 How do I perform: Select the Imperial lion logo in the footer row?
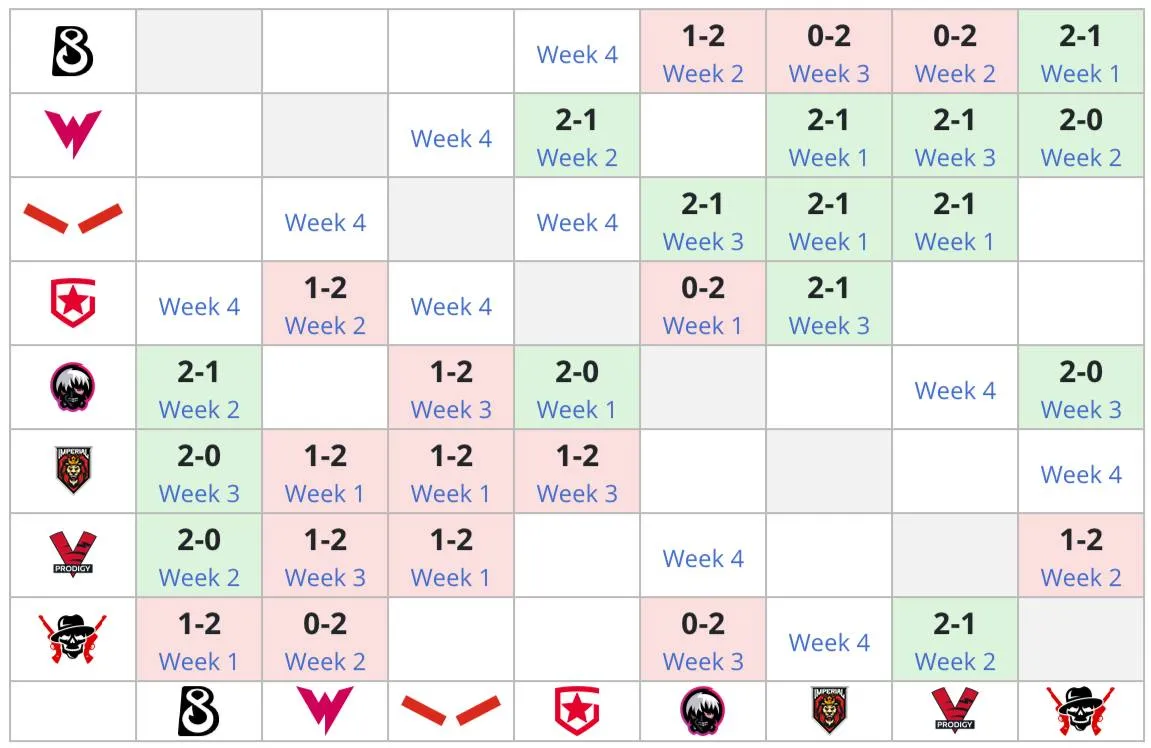pos(829,711)
